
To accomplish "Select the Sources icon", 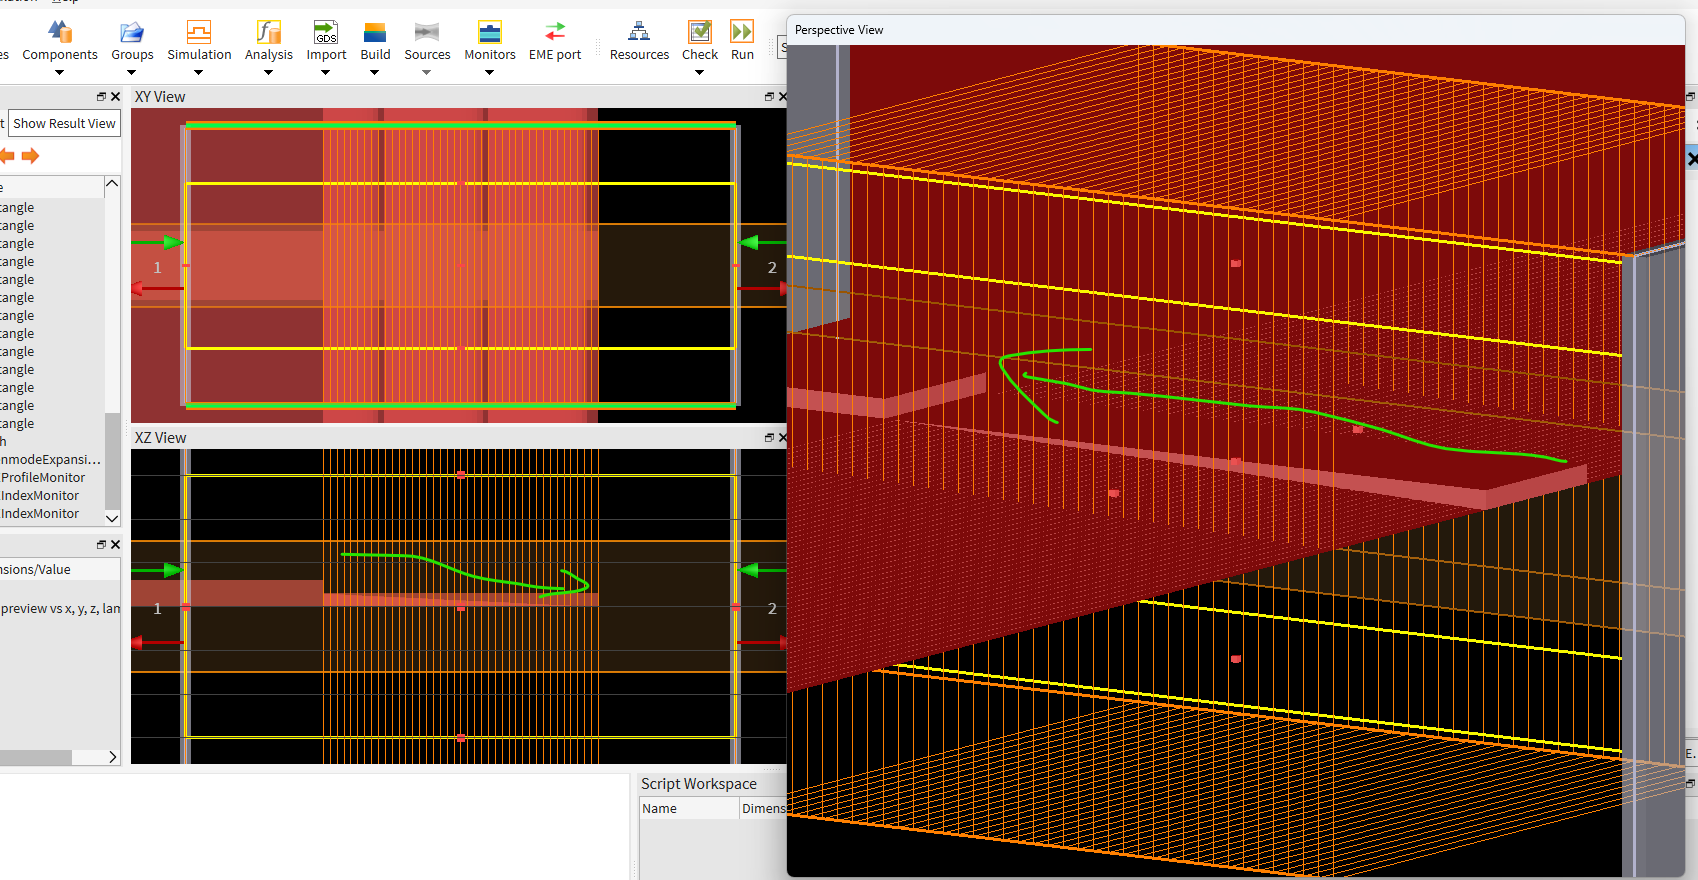I will tap(427, 33).
